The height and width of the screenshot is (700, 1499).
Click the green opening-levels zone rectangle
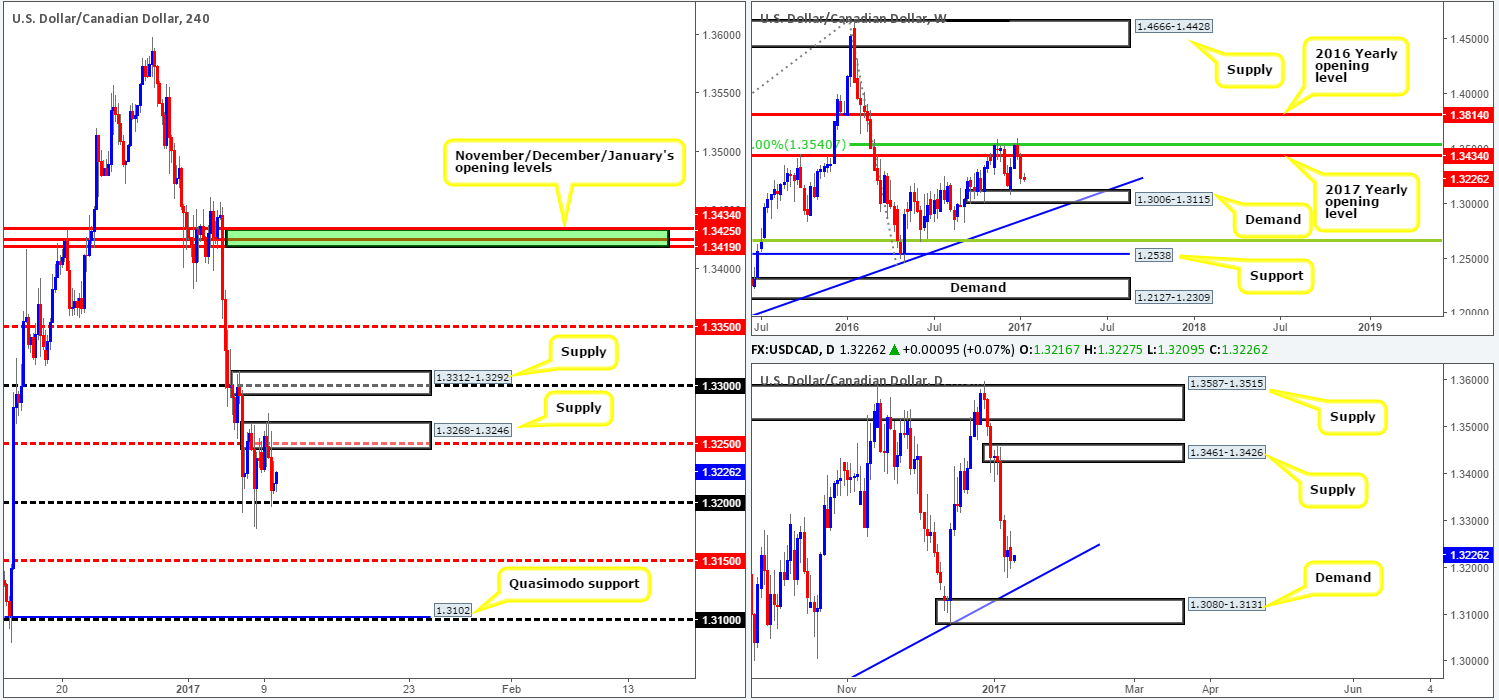pos(447,238)
